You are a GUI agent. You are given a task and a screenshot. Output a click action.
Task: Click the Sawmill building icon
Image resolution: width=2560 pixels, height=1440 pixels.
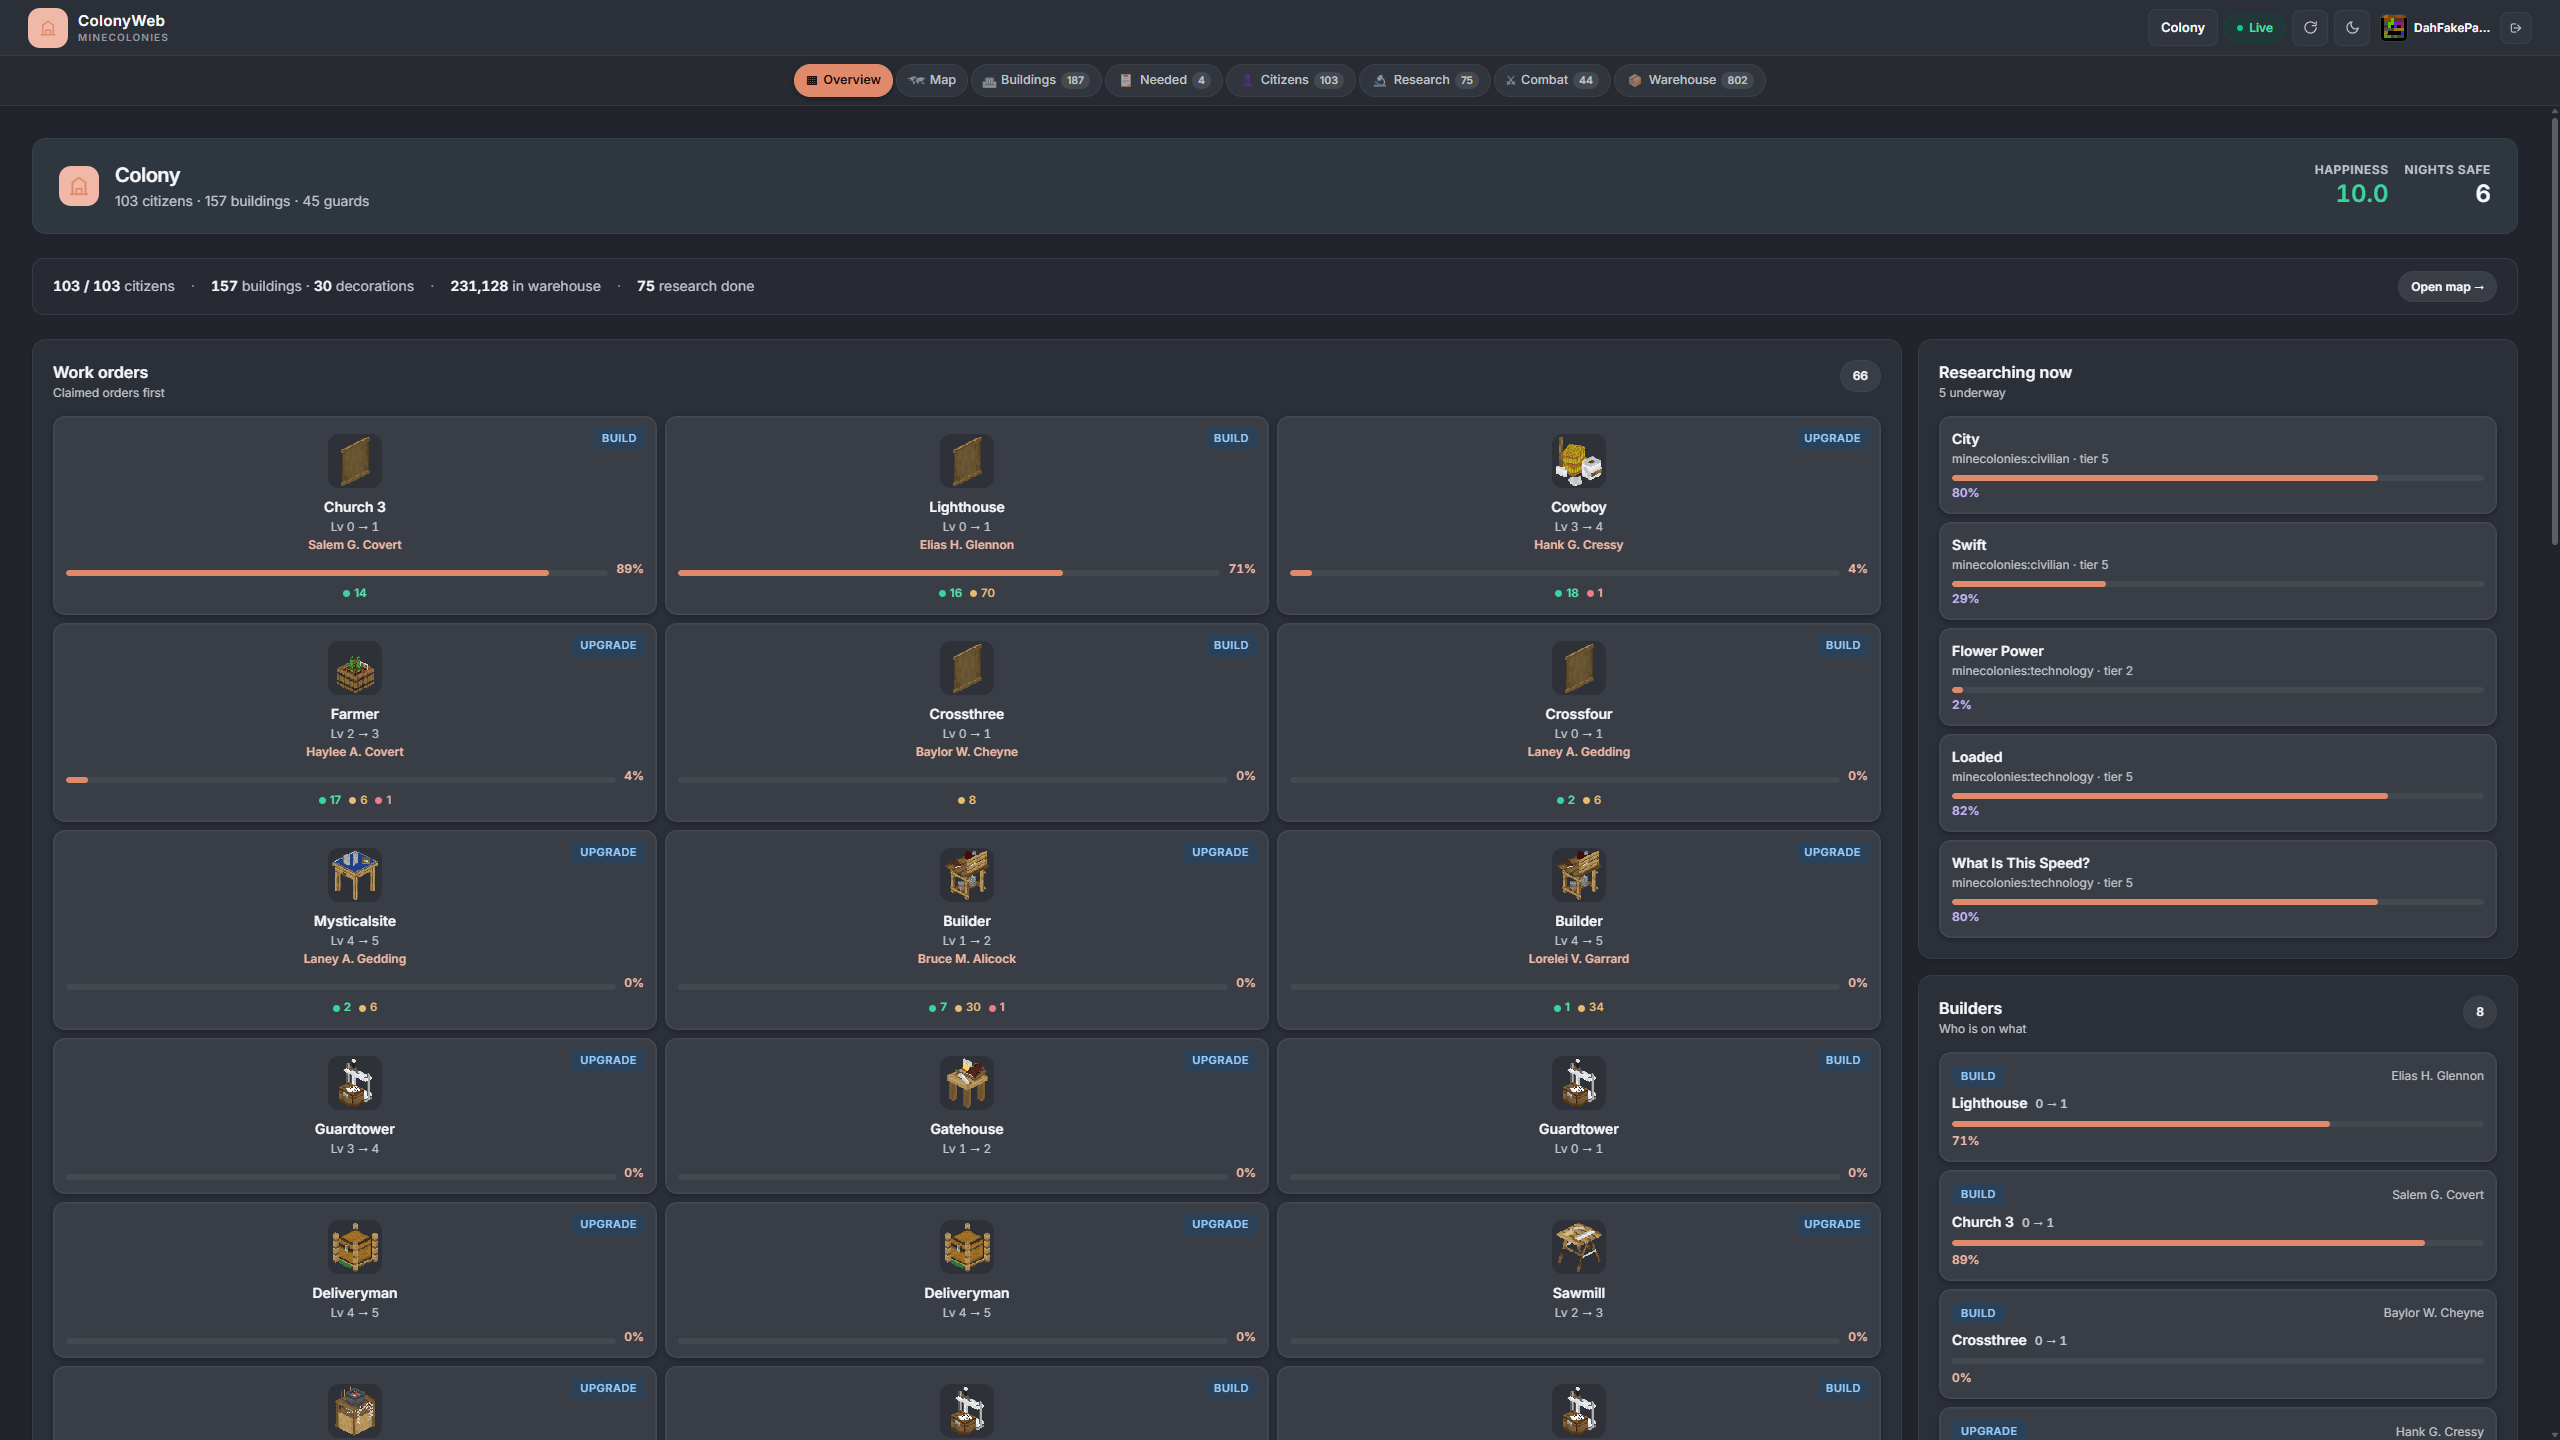[x=1579, y=1247]
